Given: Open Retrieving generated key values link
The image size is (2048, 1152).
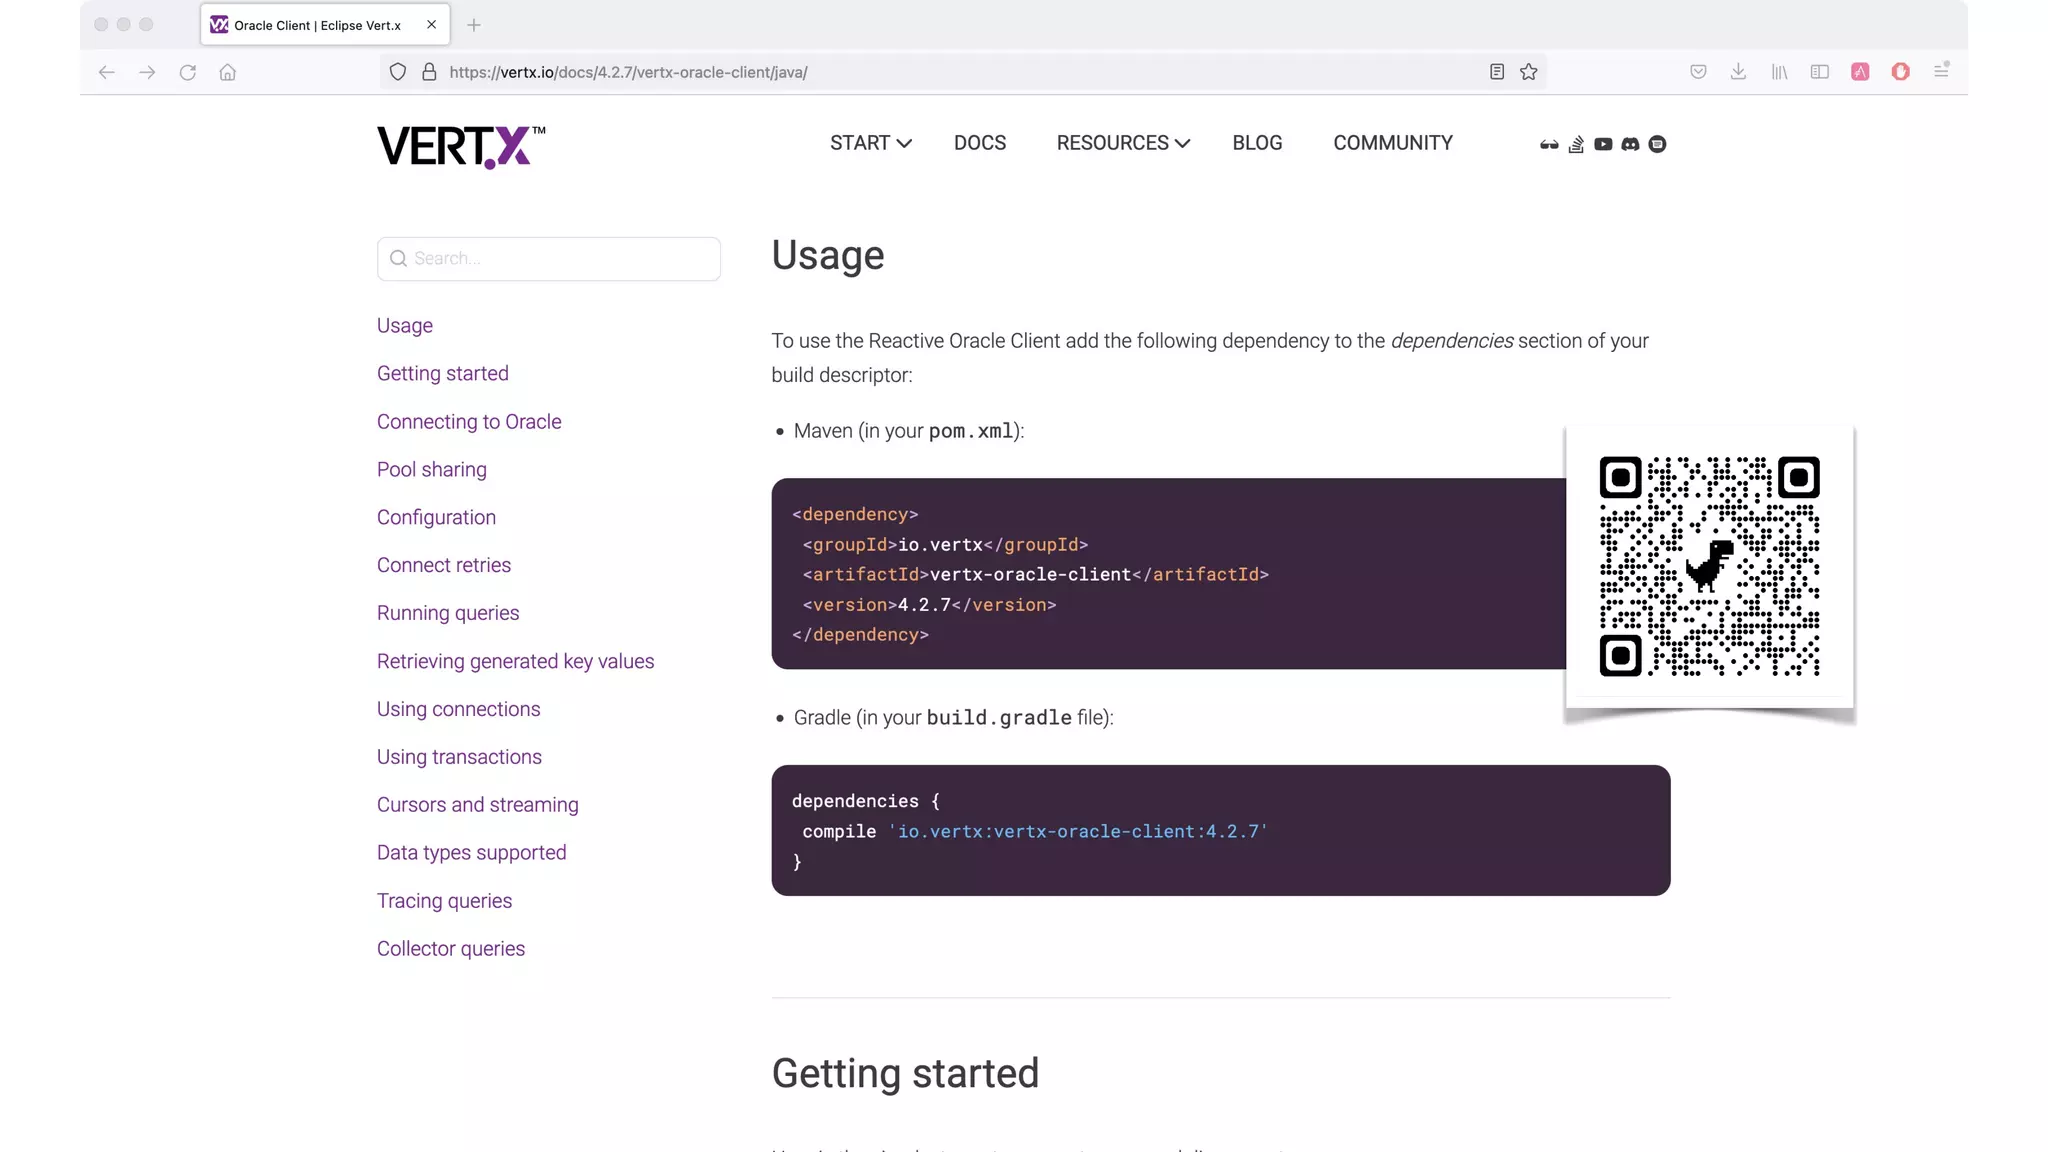Looking at the screenshot, I should (x=516, y=661).
